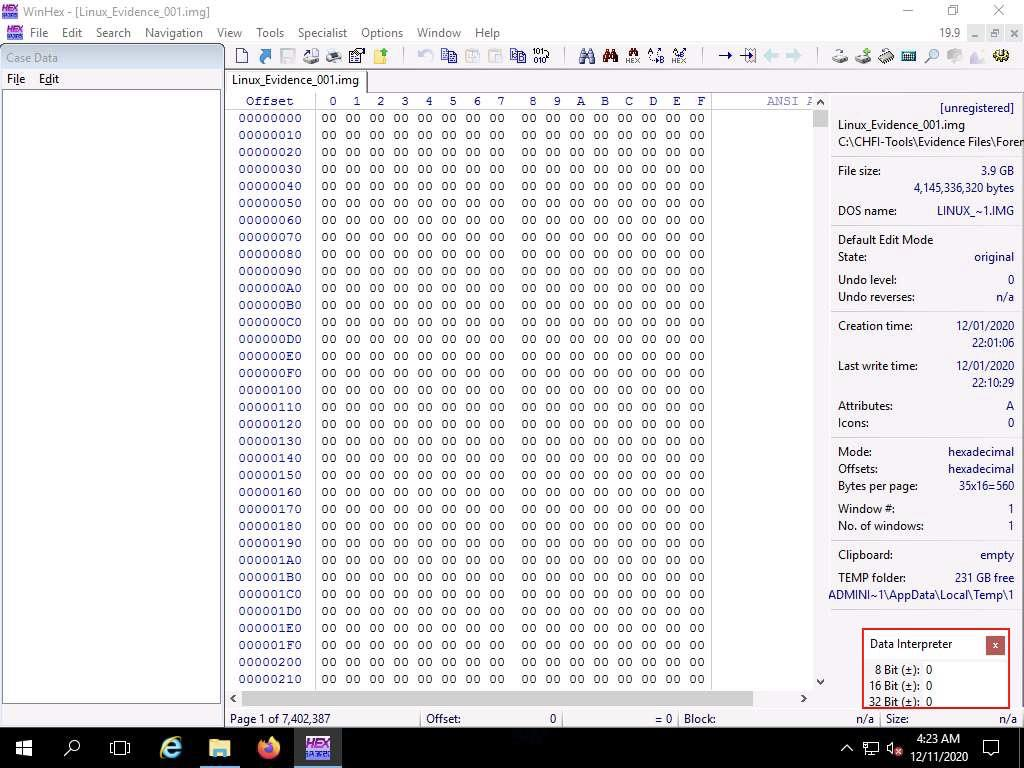1024x768 pixels.
Task: Click the Back navigation arrow icon
Action: tap(771, 56)
